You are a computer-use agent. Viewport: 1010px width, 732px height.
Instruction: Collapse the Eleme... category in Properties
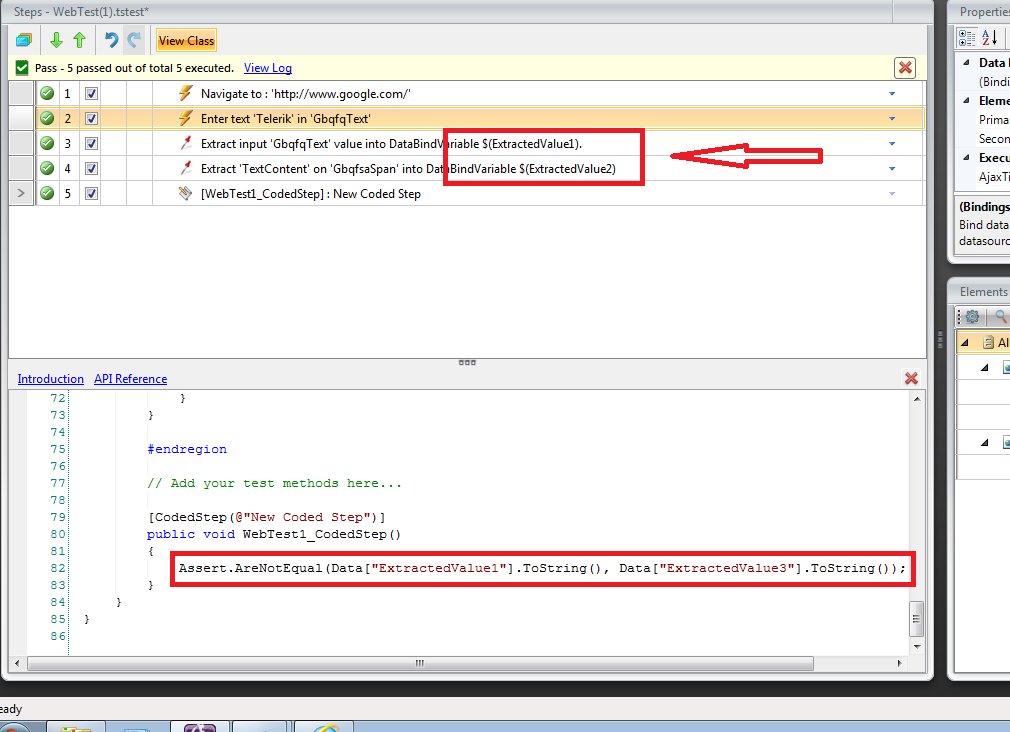(x=966, y=101)
